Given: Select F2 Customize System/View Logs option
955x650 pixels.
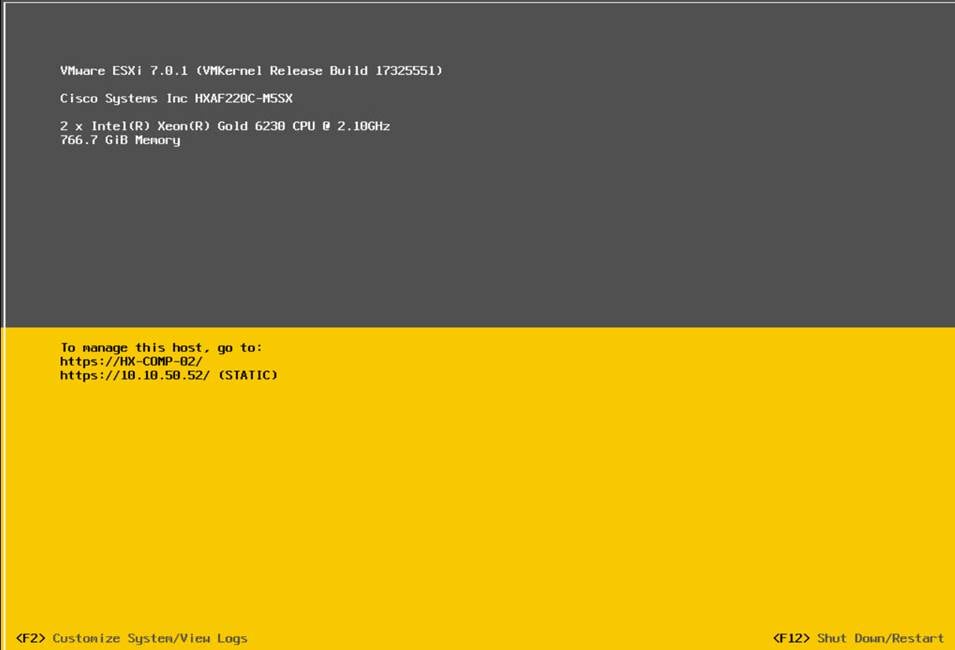Looking at the screenshot, I should point(132,638).
